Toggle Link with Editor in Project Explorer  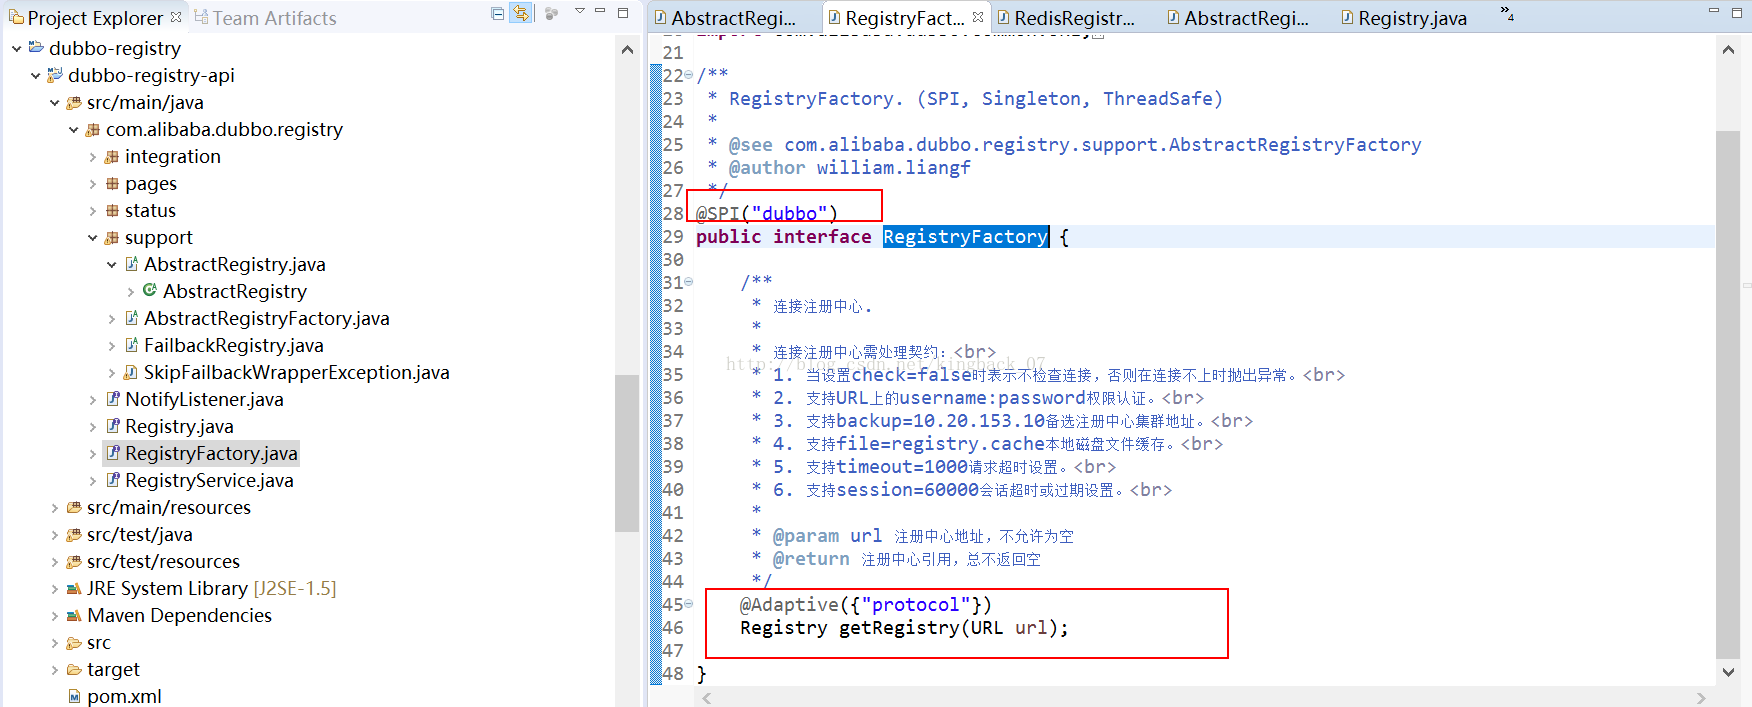[521, 13]
